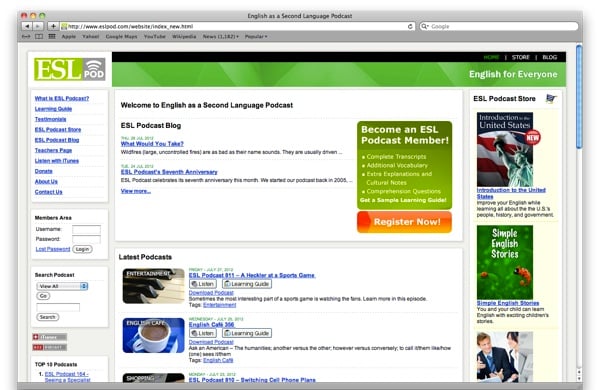This screenshot has width=600, height=390.
Task: Open the Listen with iTunes link
Action: [x=57, y=160]
